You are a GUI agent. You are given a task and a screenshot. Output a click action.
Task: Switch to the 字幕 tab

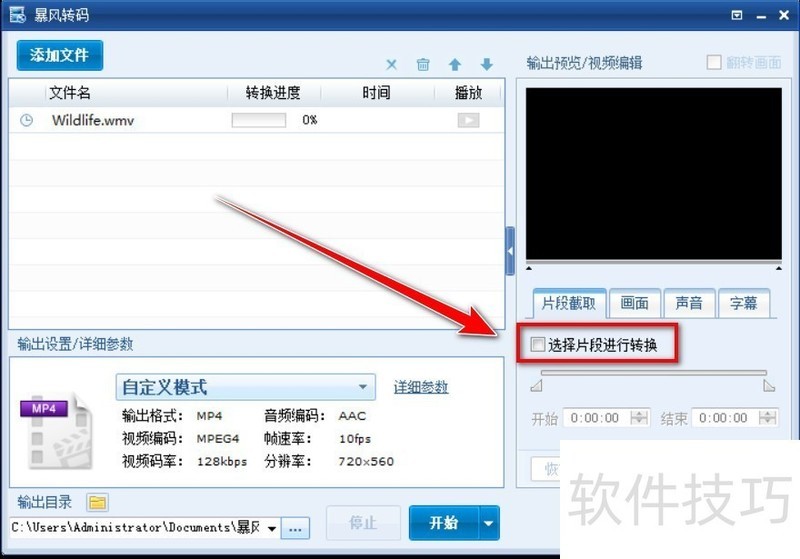click(x=743, y=303)
